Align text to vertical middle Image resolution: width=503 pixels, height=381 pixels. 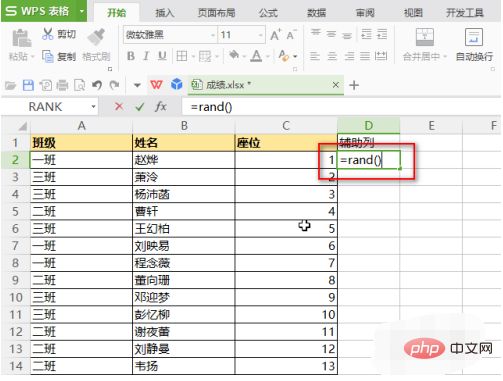(331, 34)
